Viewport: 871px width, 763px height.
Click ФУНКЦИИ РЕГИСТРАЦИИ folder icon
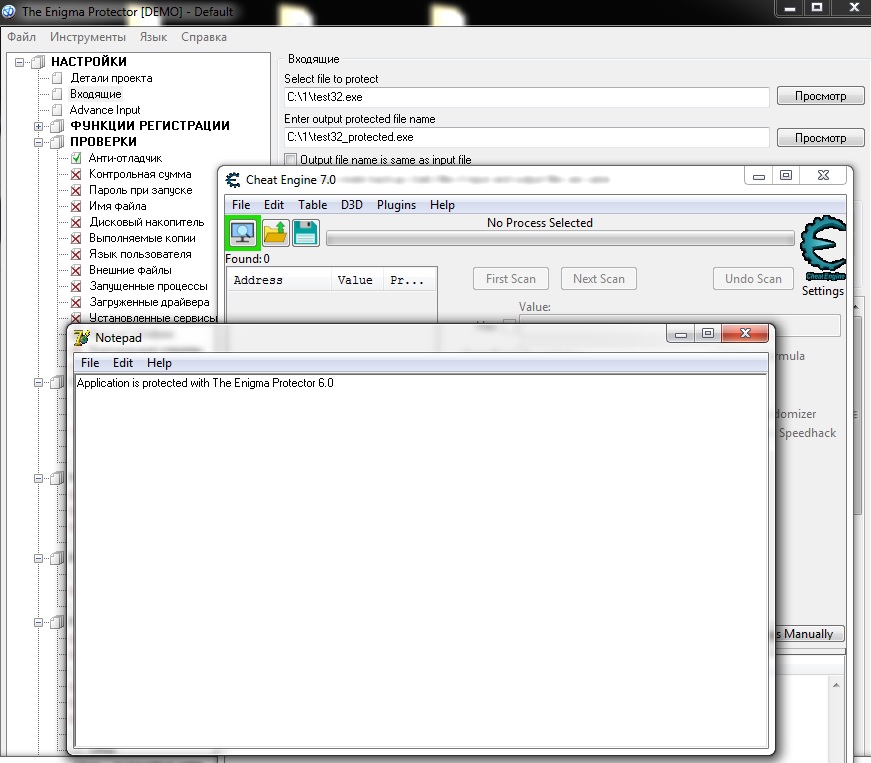click(57, 126)
